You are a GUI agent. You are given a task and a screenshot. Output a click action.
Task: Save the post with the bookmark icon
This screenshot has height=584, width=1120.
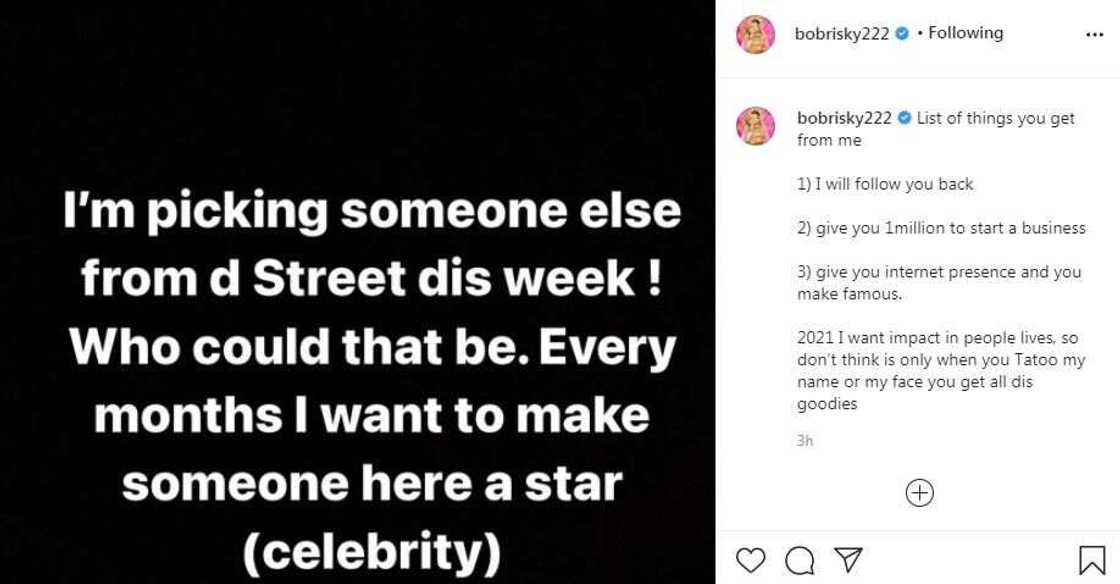1091,559
